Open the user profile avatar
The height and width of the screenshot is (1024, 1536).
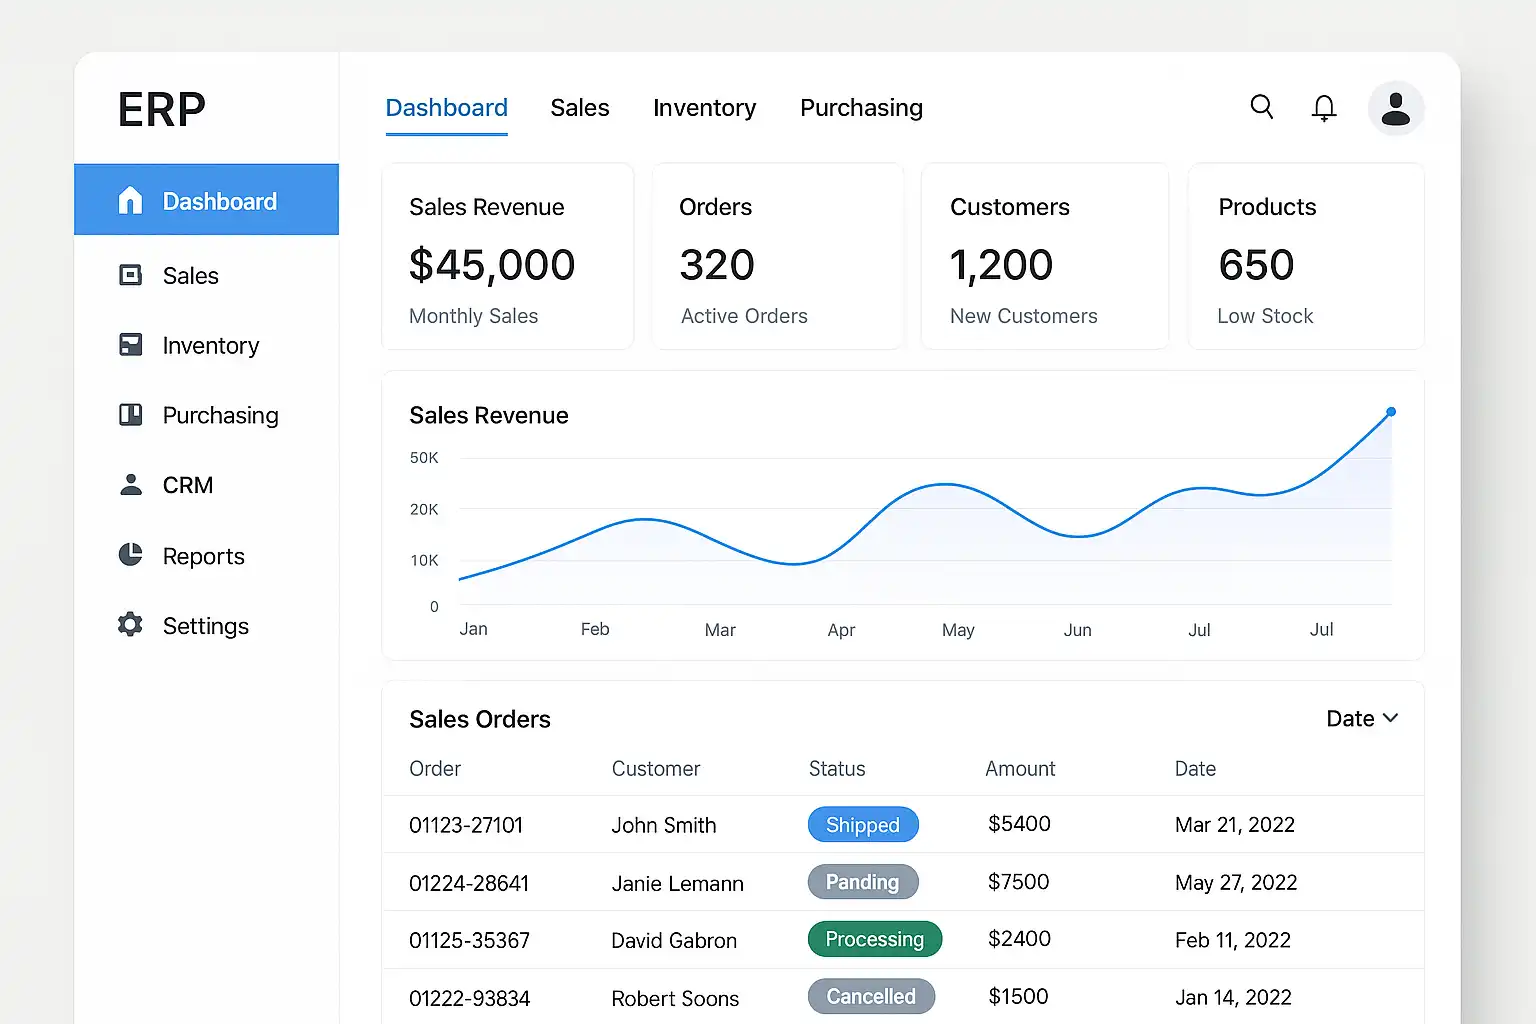(x=1395, y=108)
